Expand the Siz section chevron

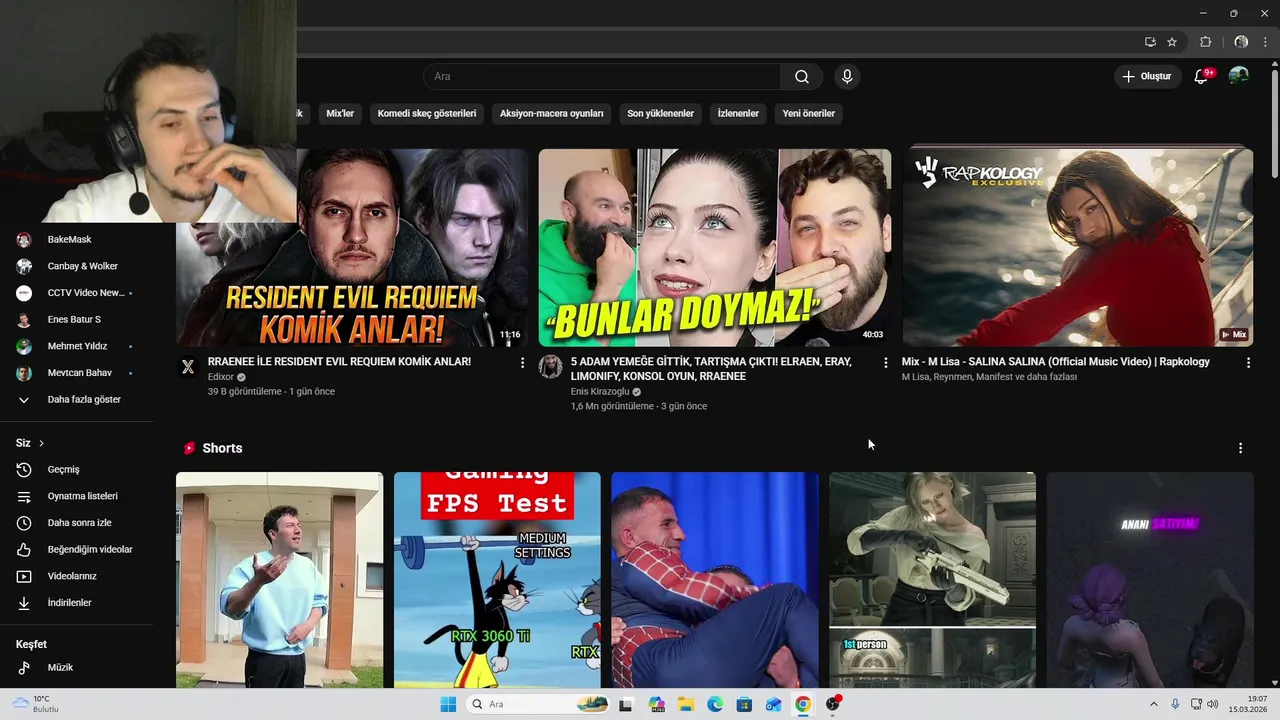tap(41, 443)
